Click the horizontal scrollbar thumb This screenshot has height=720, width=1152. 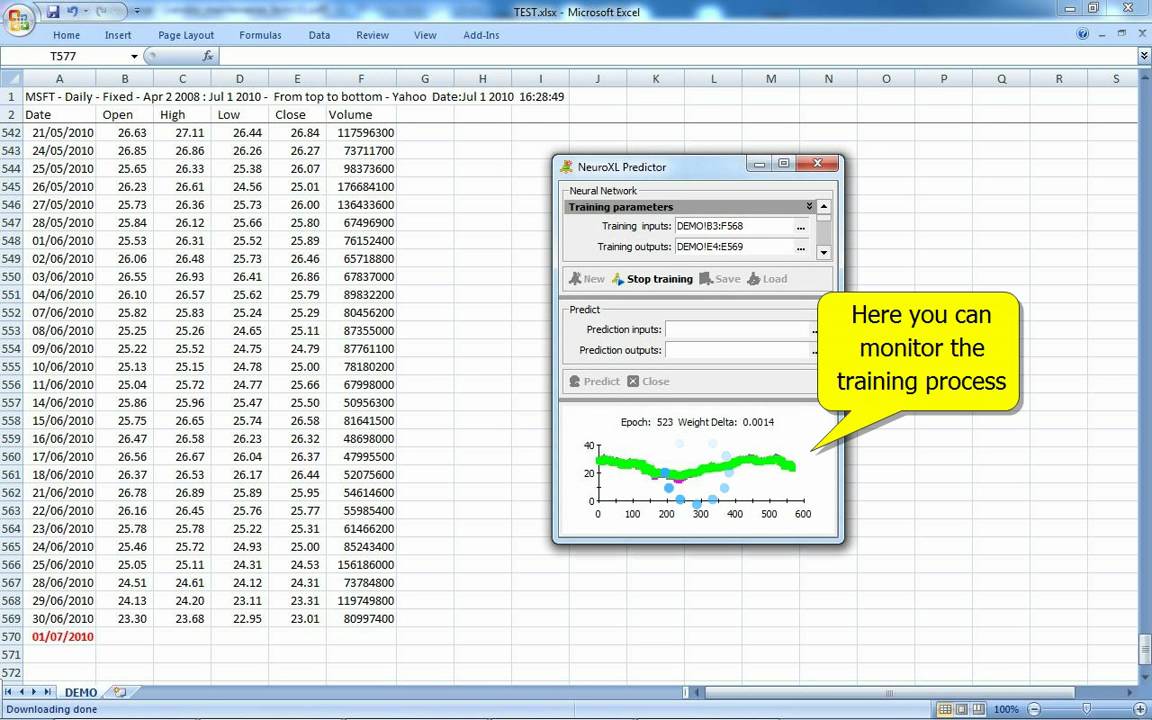point(889,692)
